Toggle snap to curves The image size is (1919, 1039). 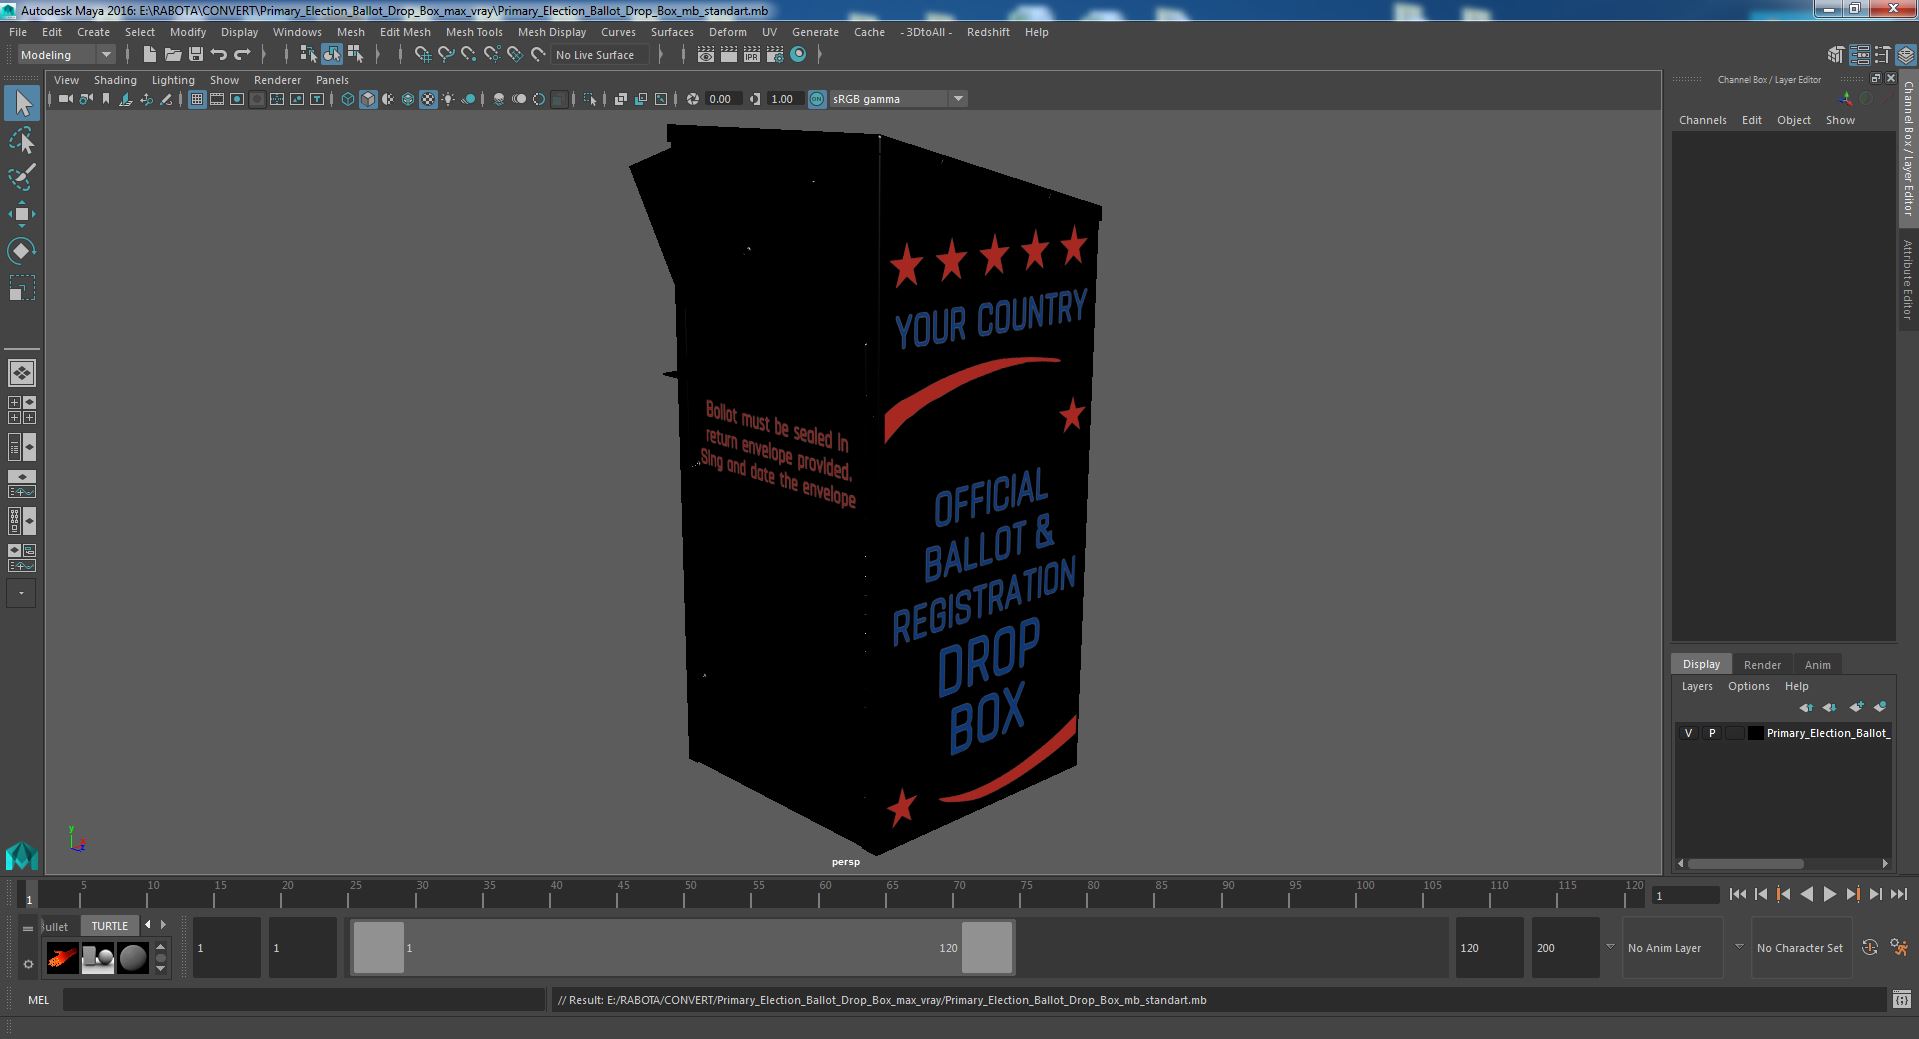tap(446, 55)
